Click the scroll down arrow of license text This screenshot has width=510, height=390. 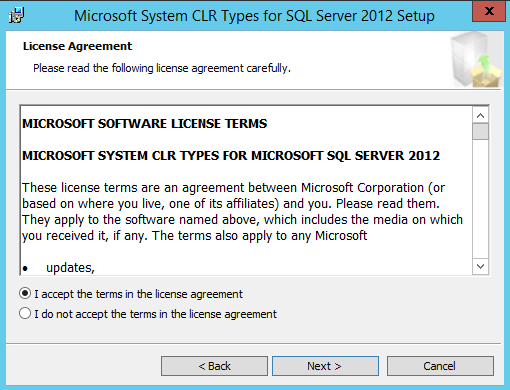[480, 266]
